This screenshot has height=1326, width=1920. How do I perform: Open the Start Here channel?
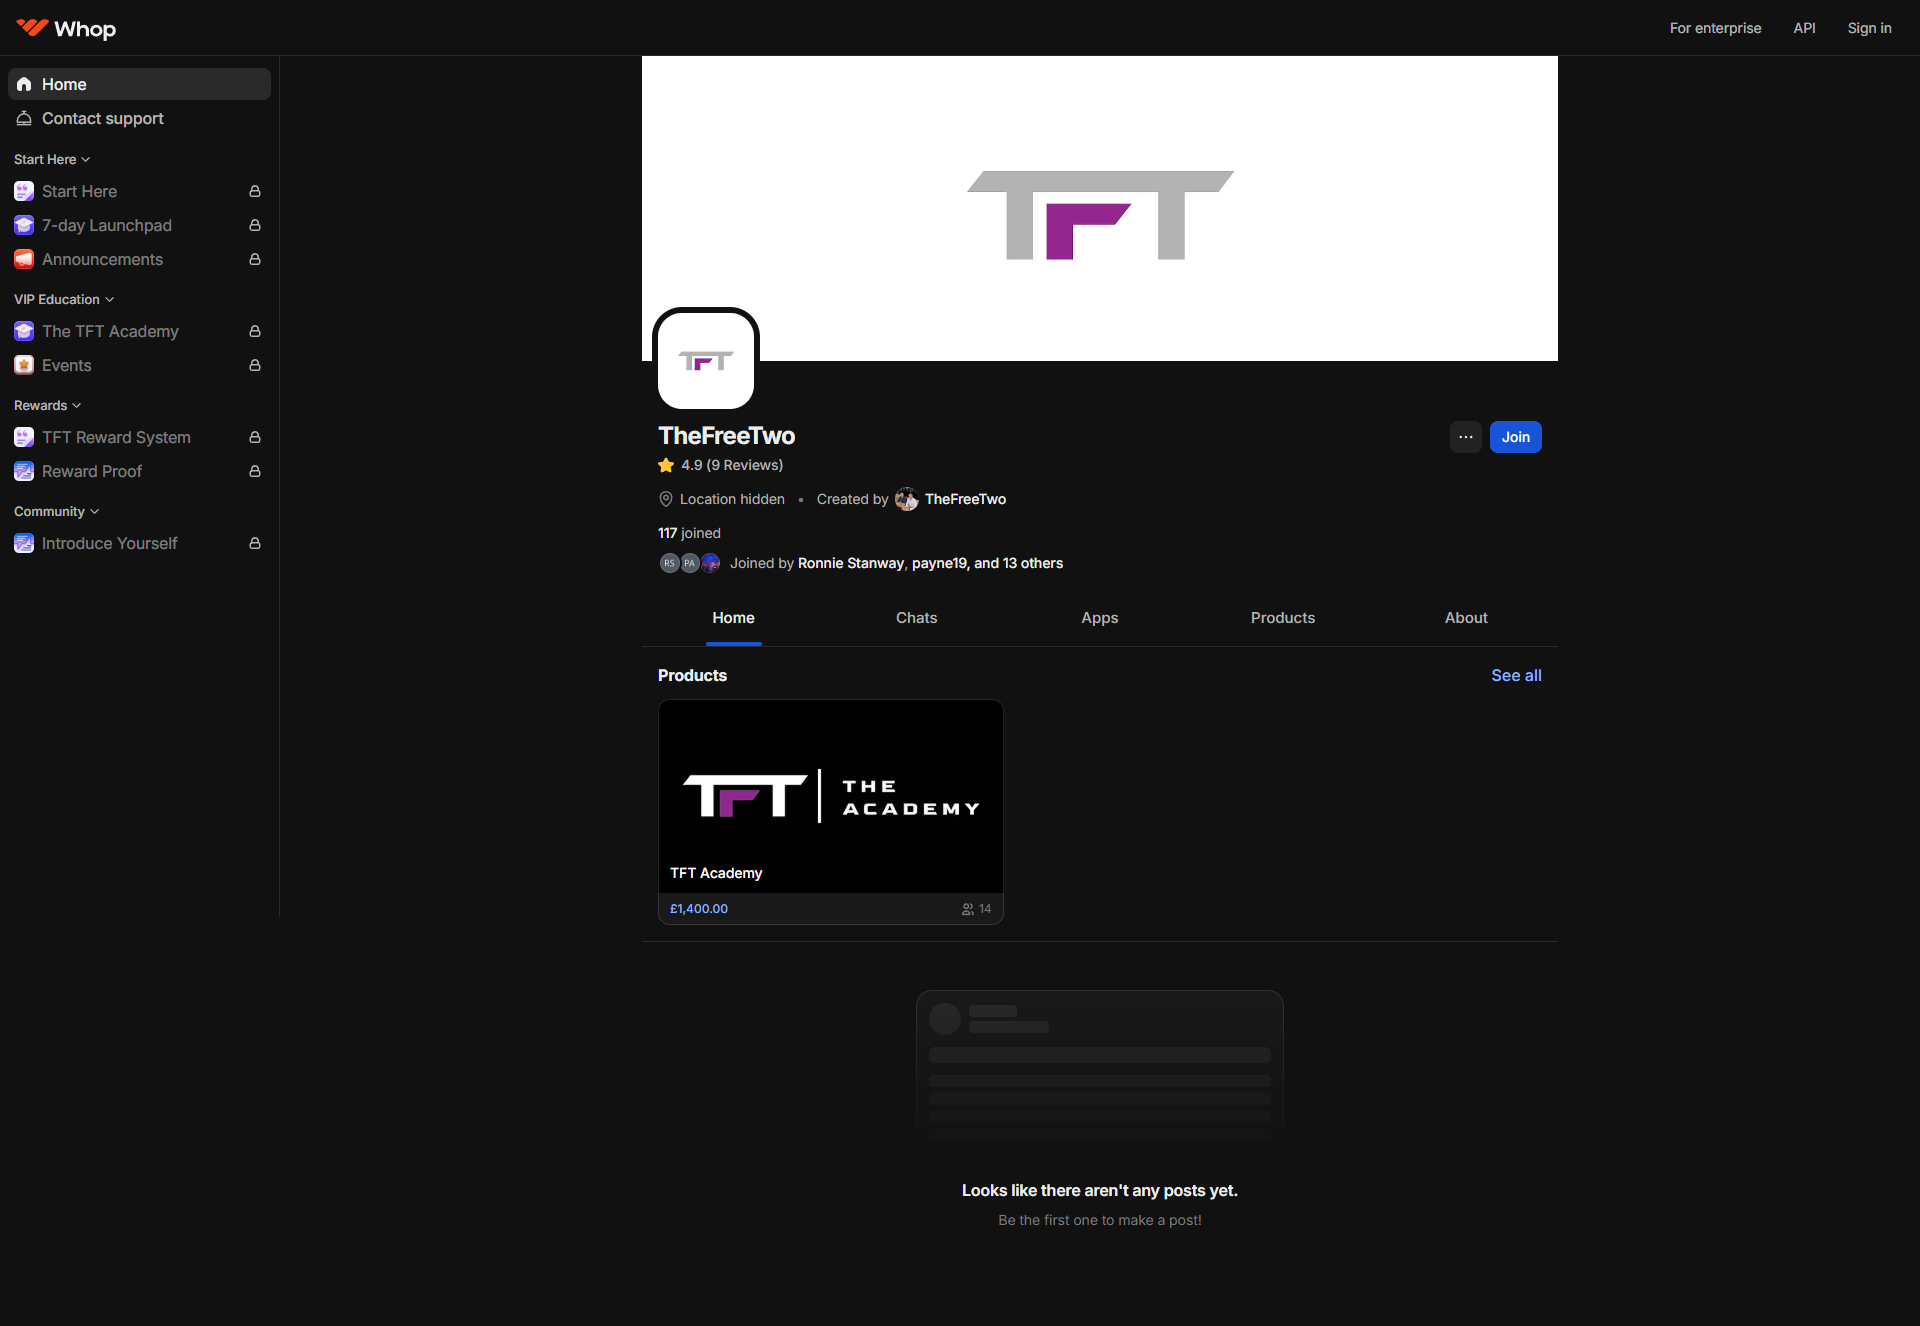point(139,191)
